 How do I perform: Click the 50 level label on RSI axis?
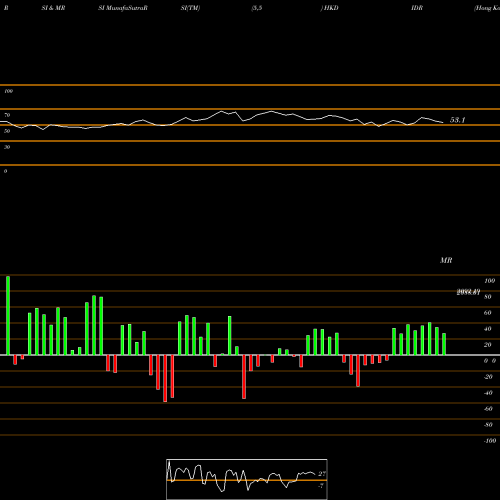(x=7, y=131)
